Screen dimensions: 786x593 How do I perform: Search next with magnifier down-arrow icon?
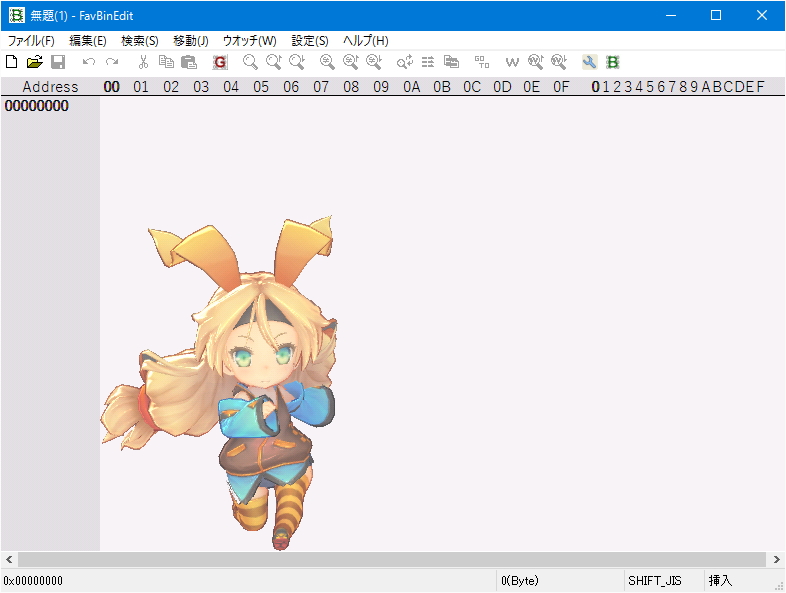(297, 62)
